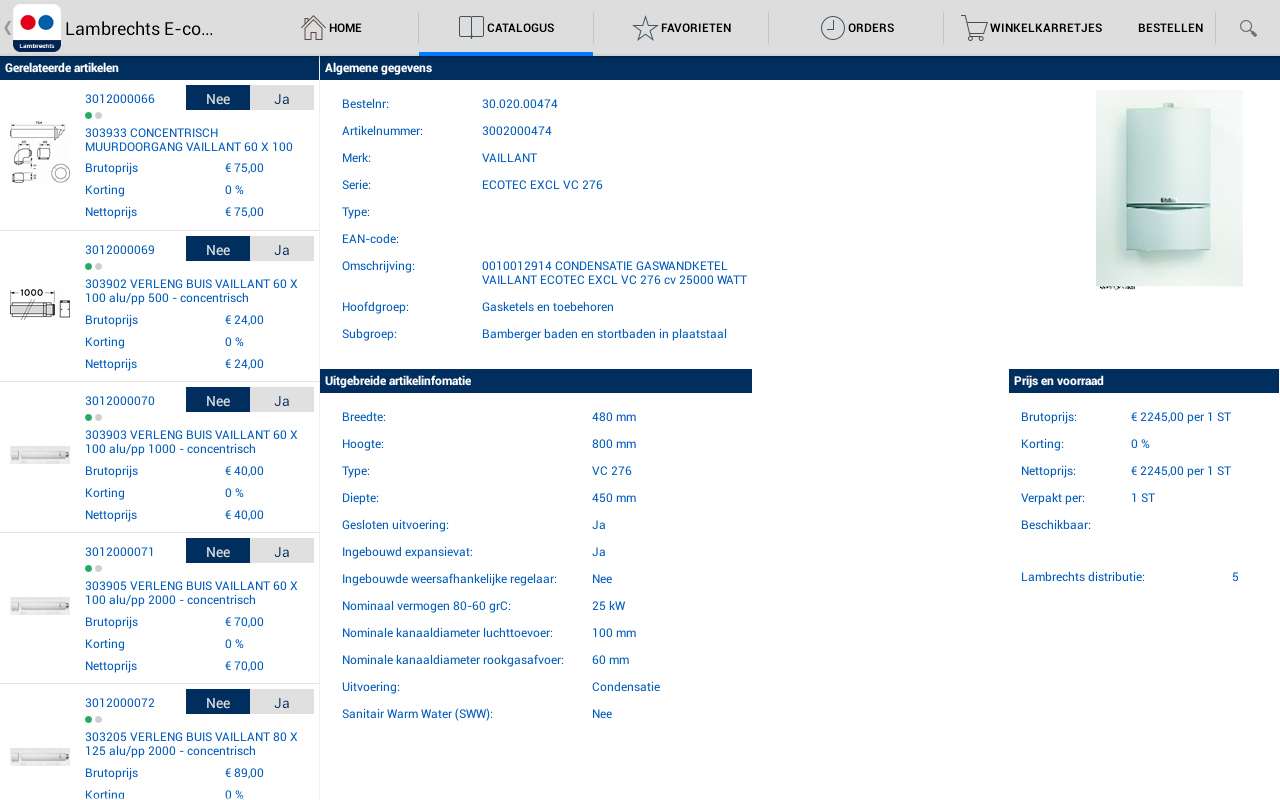Click the 303903 Verleng Buis 1000 description
This screenshot has height=800, width=1280.
pyautogui.click(x=191, y=441)
